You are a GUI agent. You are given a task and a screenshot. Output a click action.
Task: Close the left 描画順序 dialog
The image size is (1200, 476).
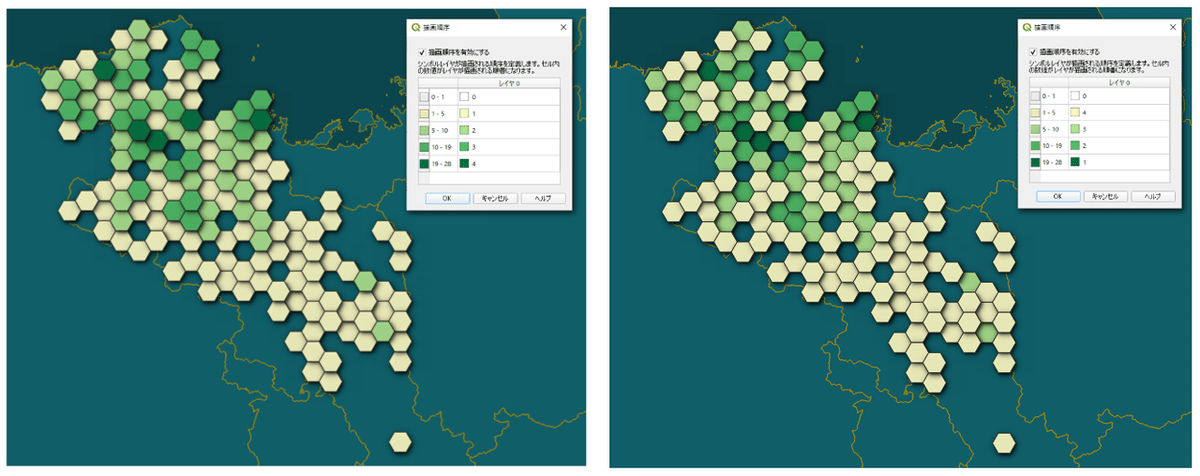click(563, 27)
